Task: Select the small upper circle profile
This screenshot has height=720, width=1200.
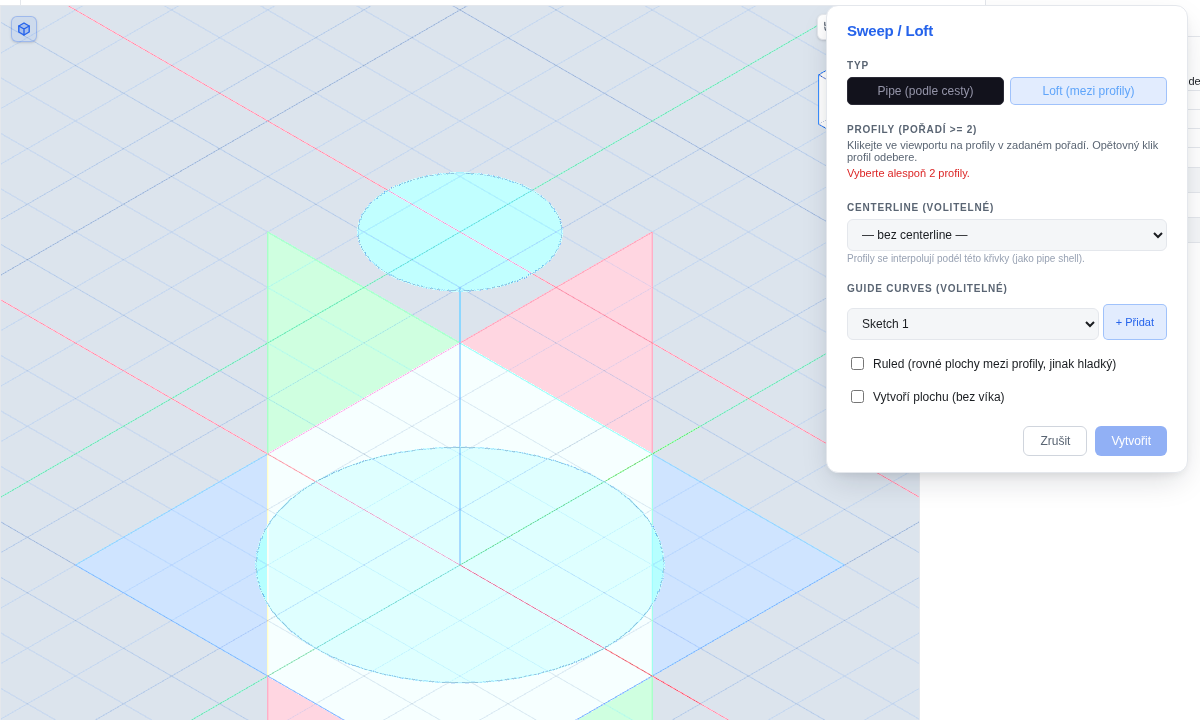Action: [460, 232]
